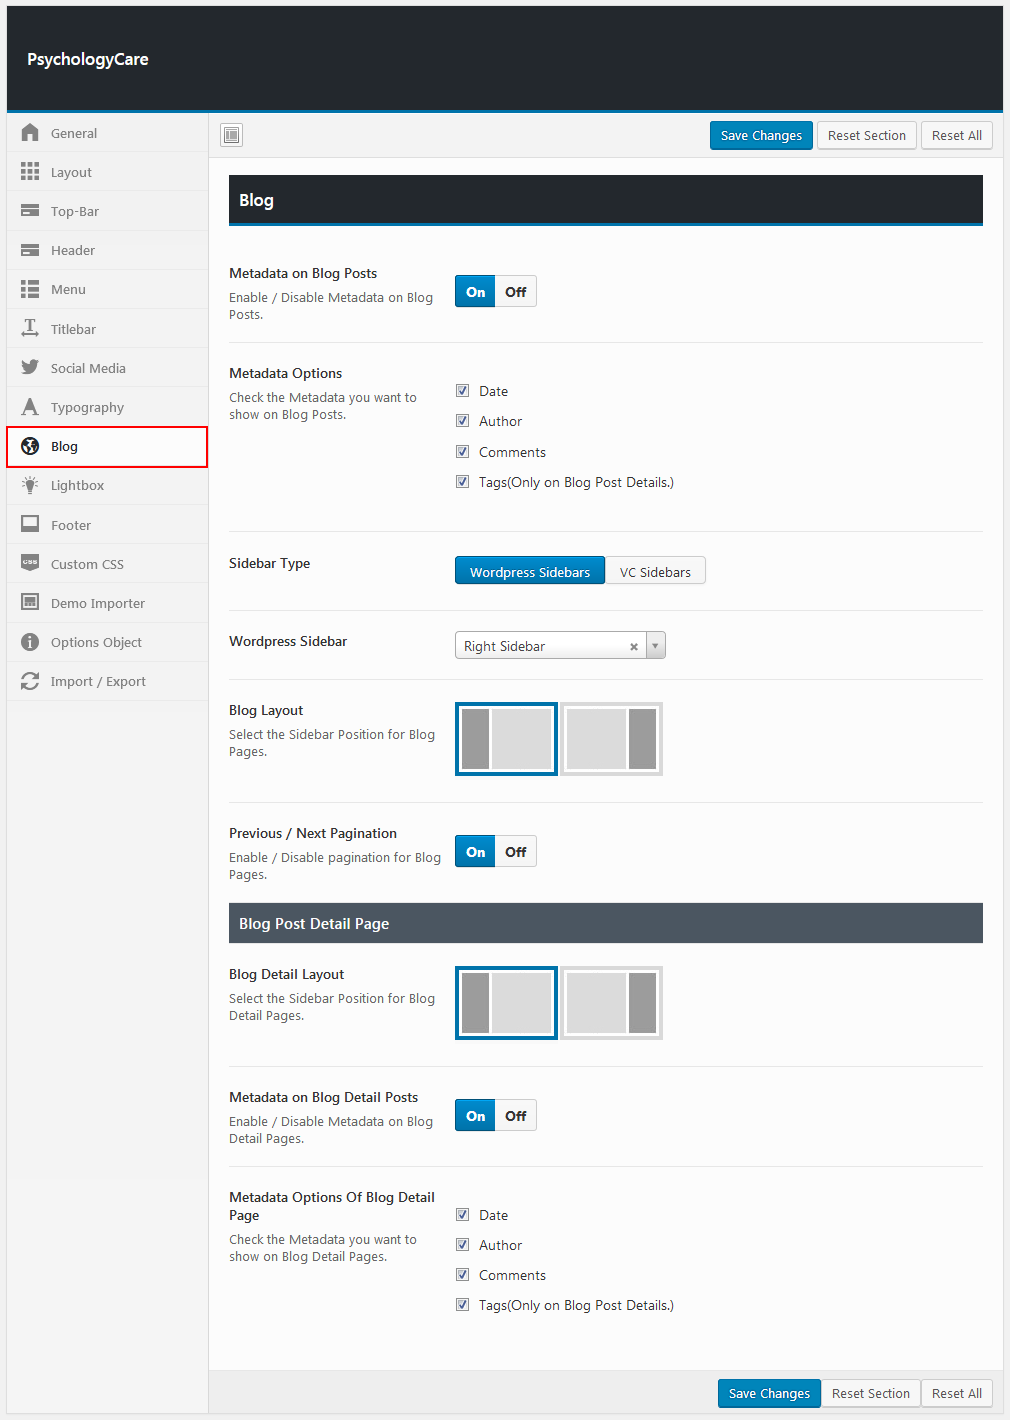Select the Social Media Twitter bird icon
1010x1420 pixels.
click(x=30, y=368)
